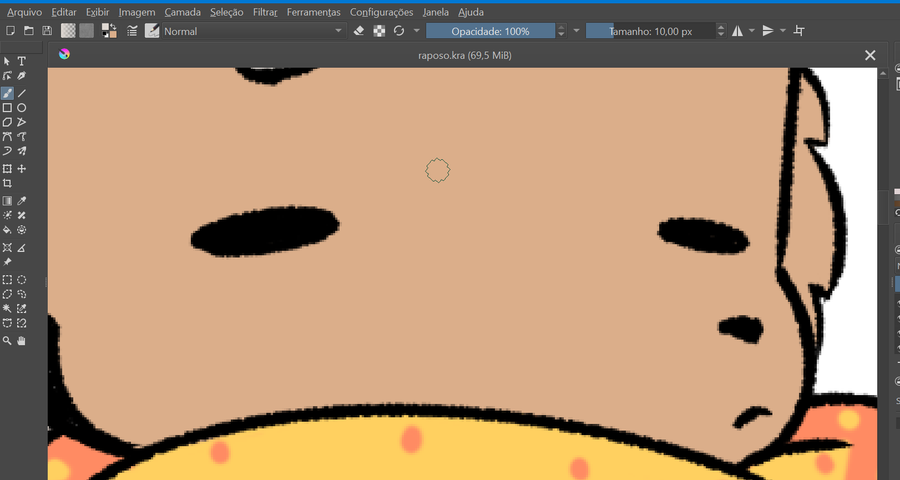Toggle preserve alpha
The height and width of the screenshot is (480, 900).
pos(379,31)
